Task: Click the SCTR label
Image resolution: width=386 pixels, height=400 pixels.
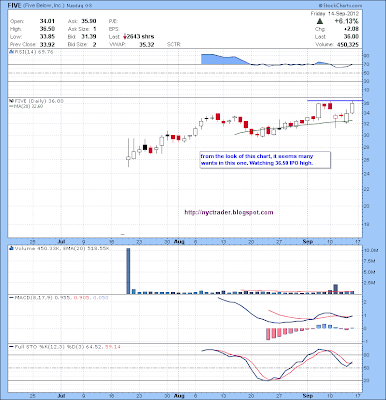Action: point(174,44)
